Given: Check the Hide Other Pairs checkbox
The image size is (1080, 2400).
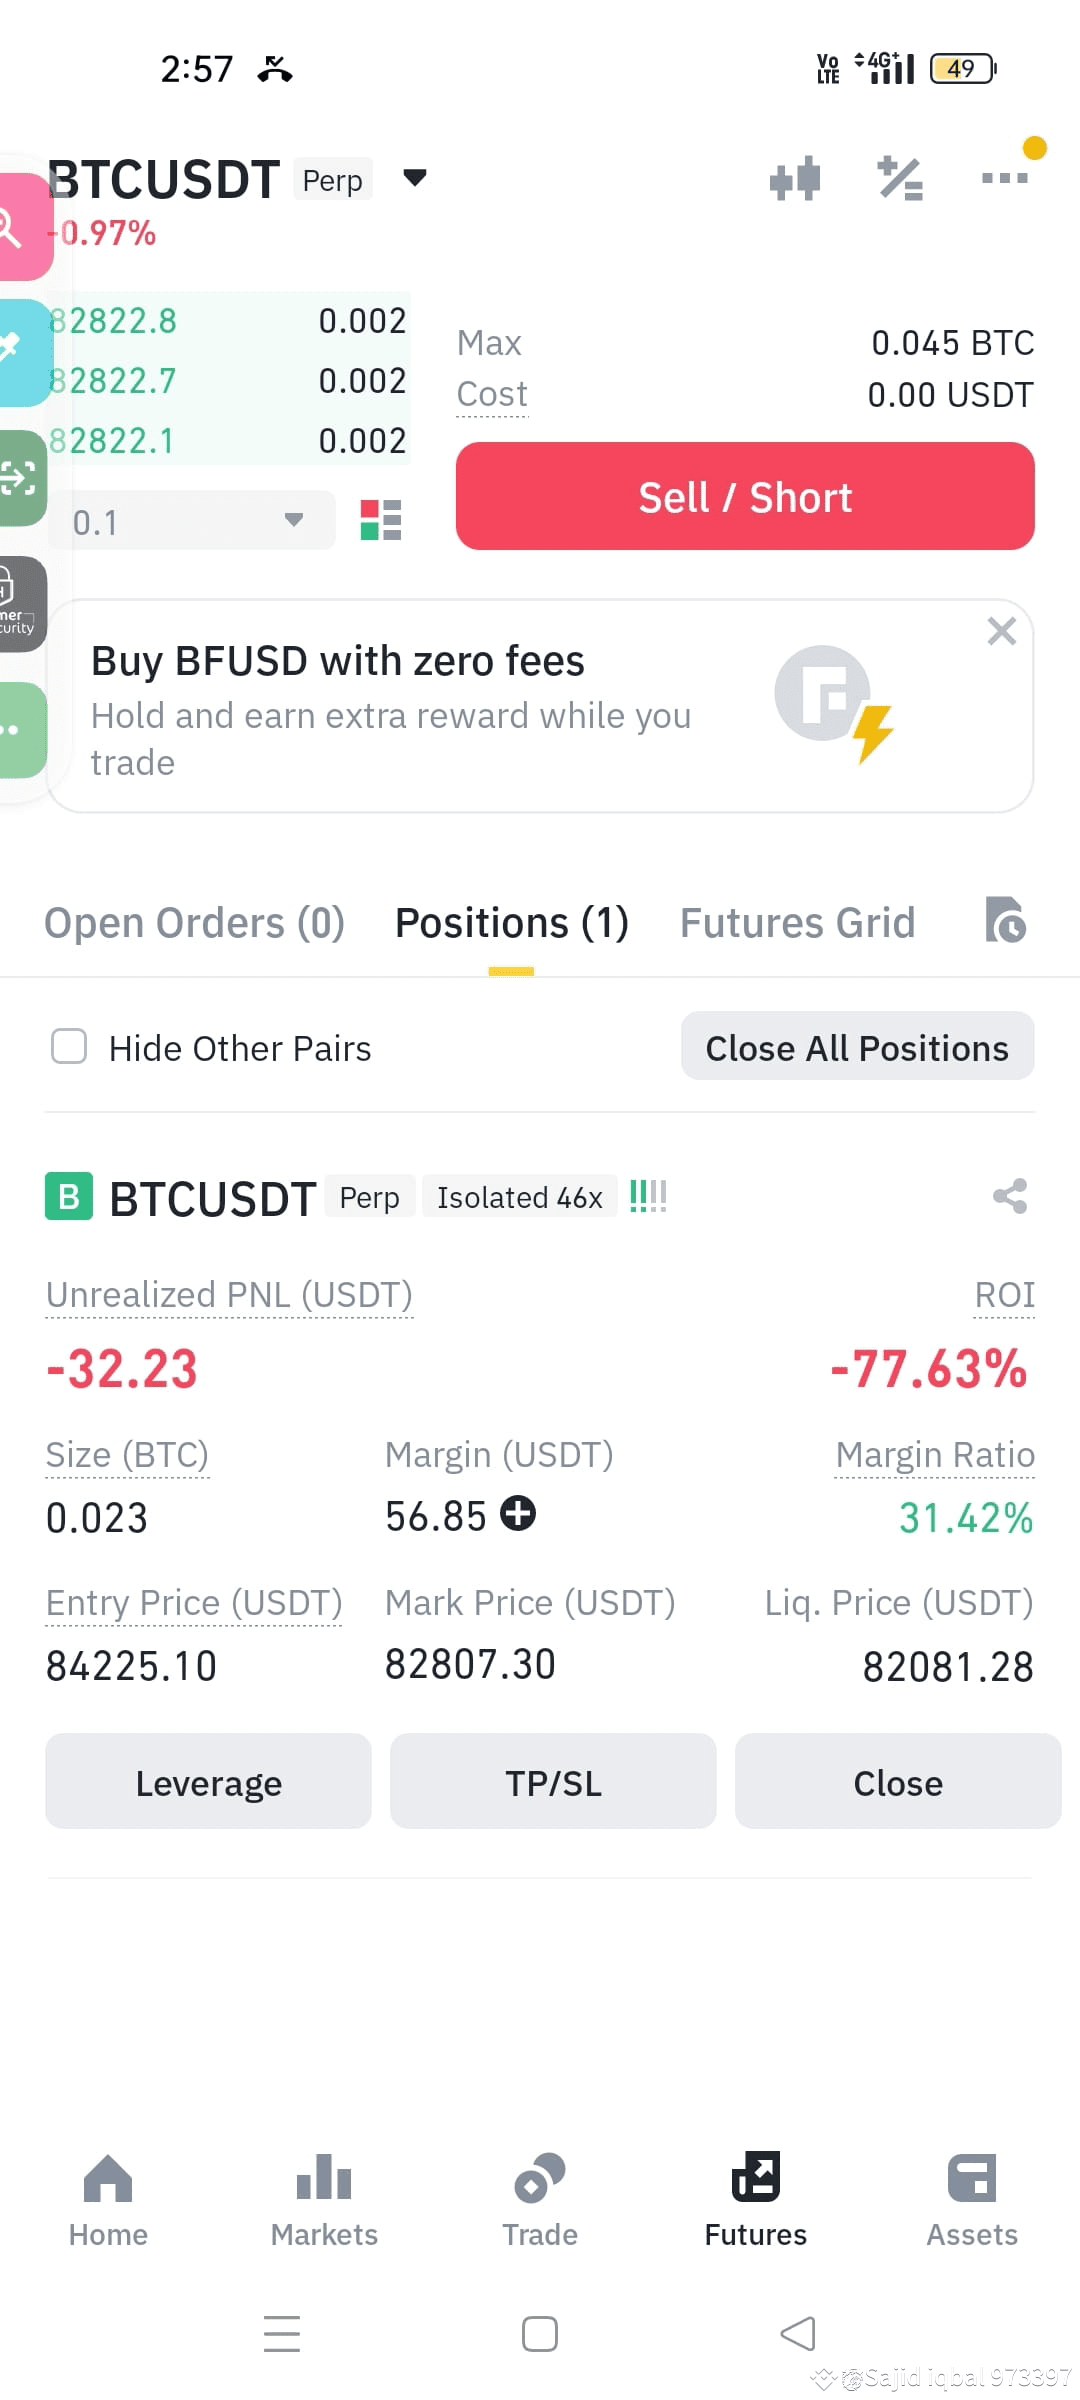Looking at the screenshot, I should click(x=69, y=1047).
